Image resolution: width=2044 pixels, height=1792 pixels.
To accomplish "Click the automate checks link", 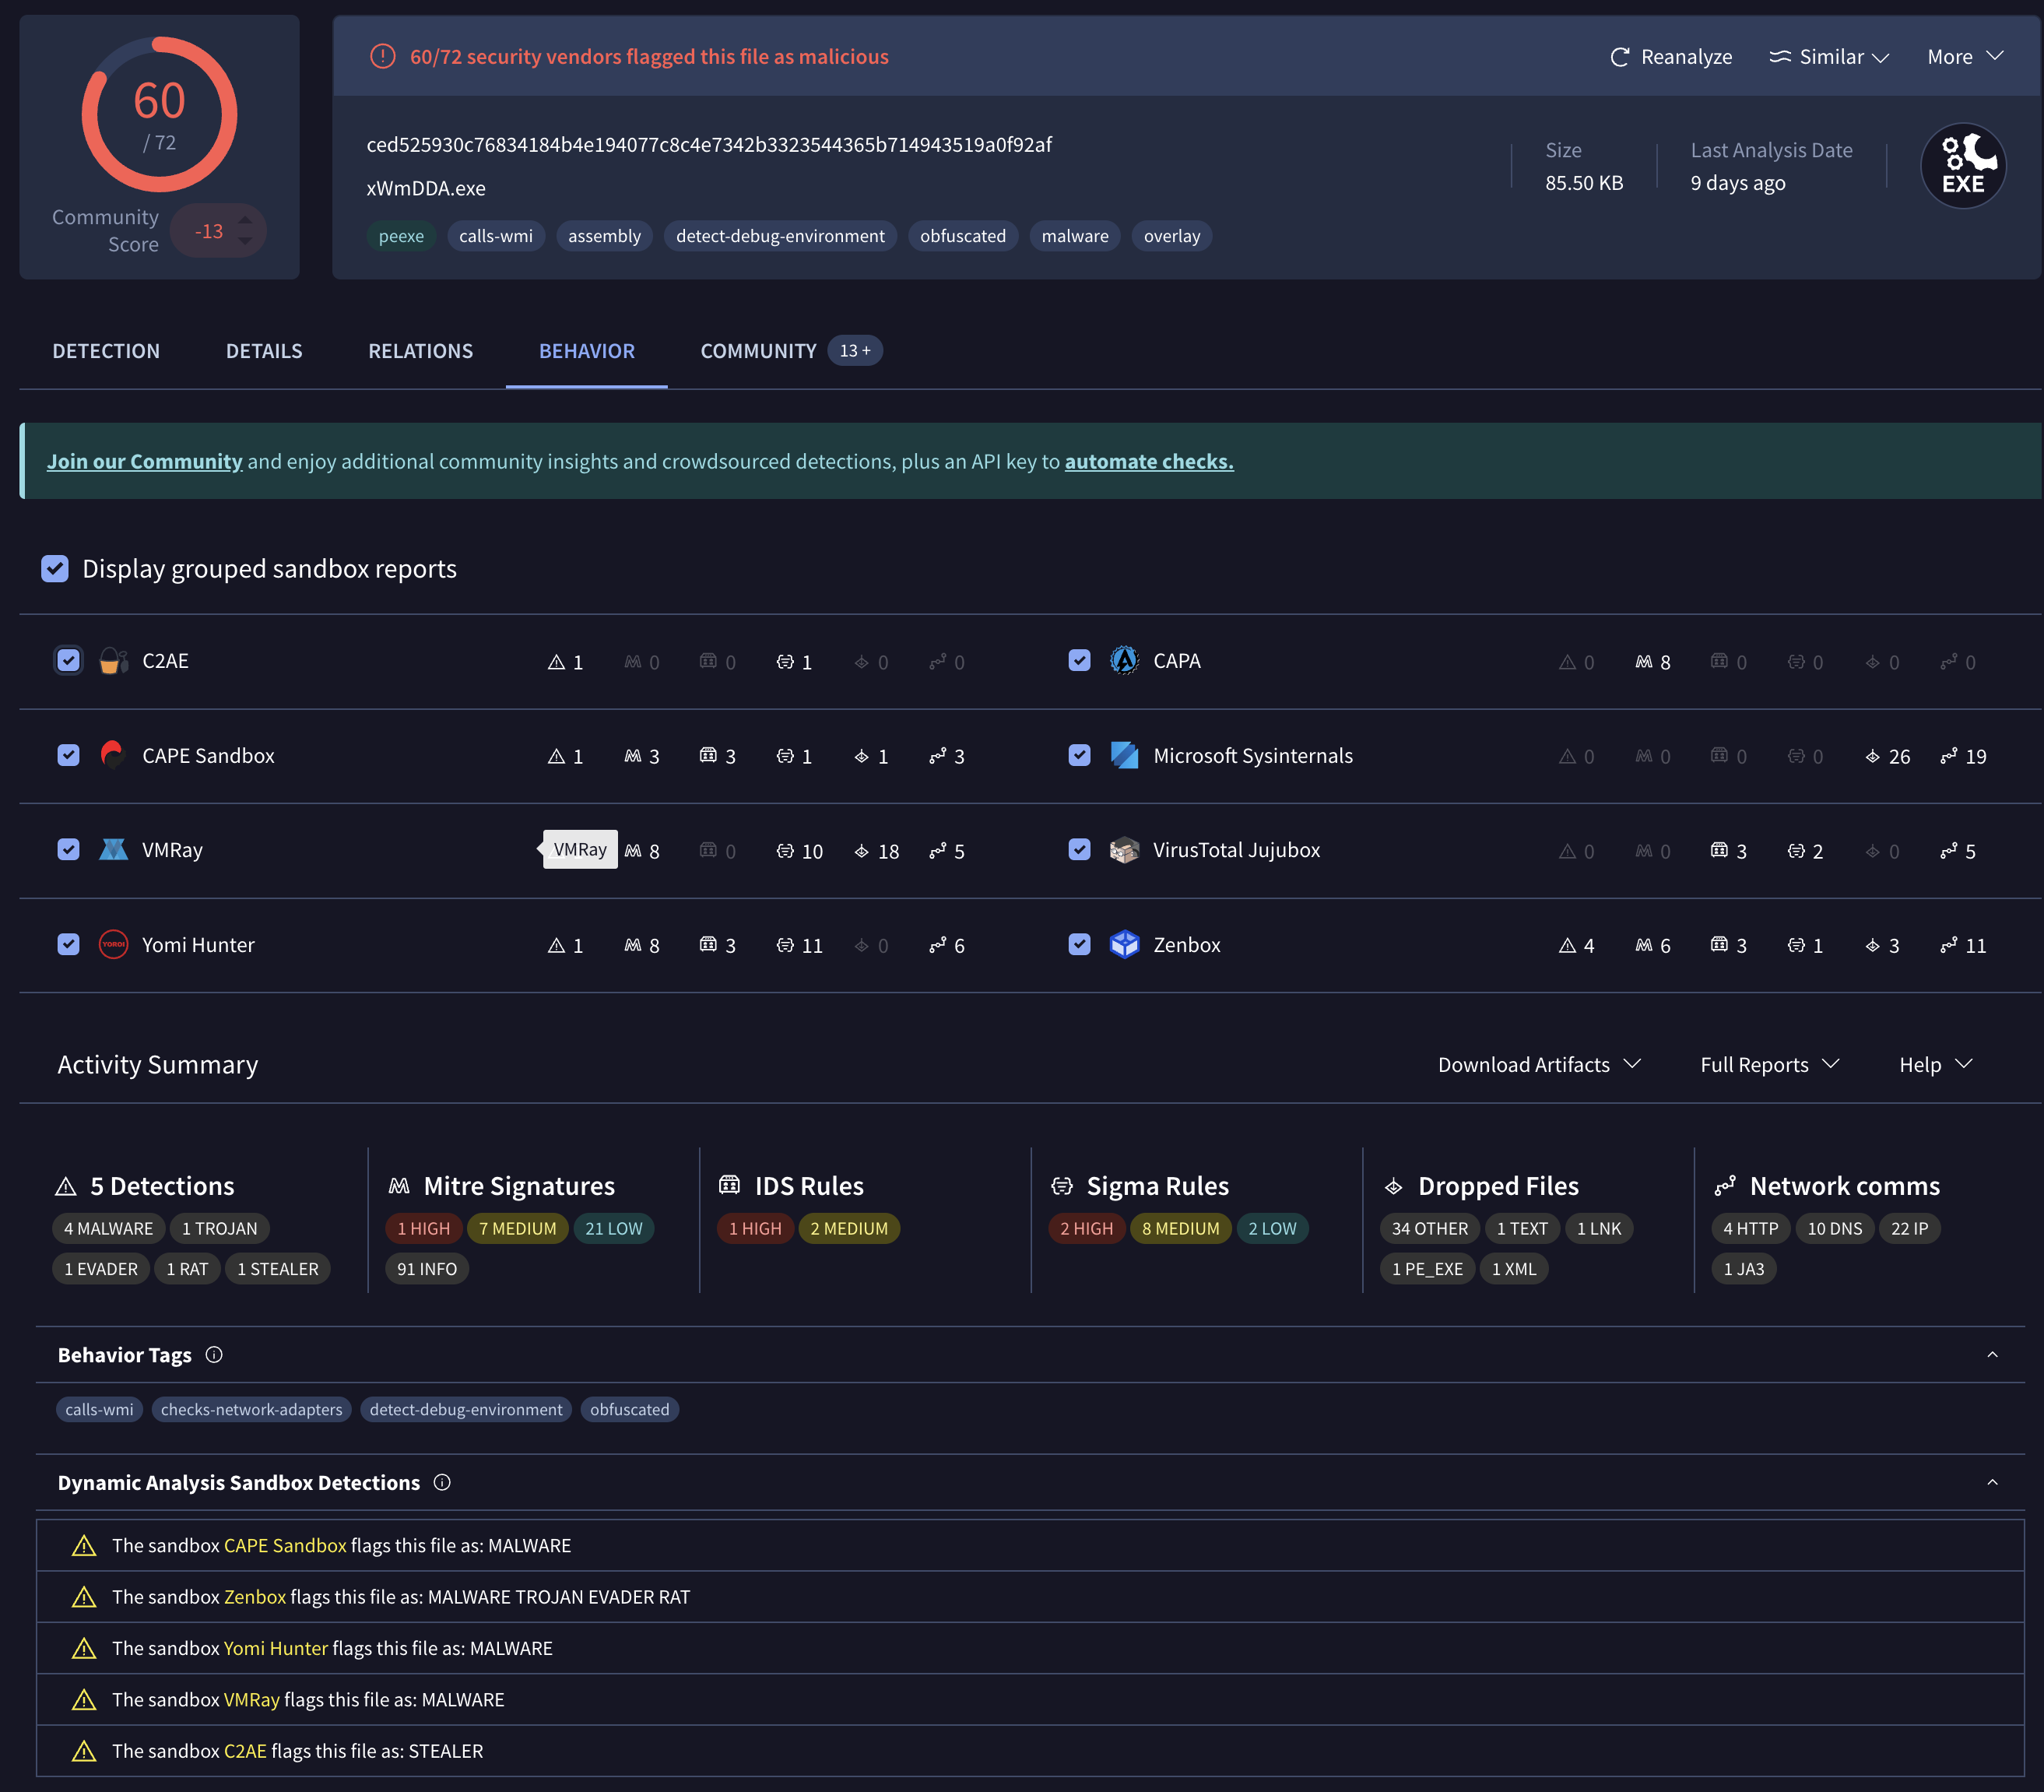I will coord(1148,461).
